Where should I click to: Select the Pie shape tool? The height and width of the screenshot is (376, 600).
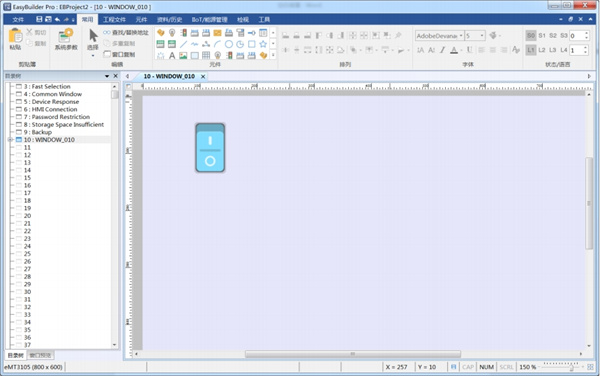240,44
